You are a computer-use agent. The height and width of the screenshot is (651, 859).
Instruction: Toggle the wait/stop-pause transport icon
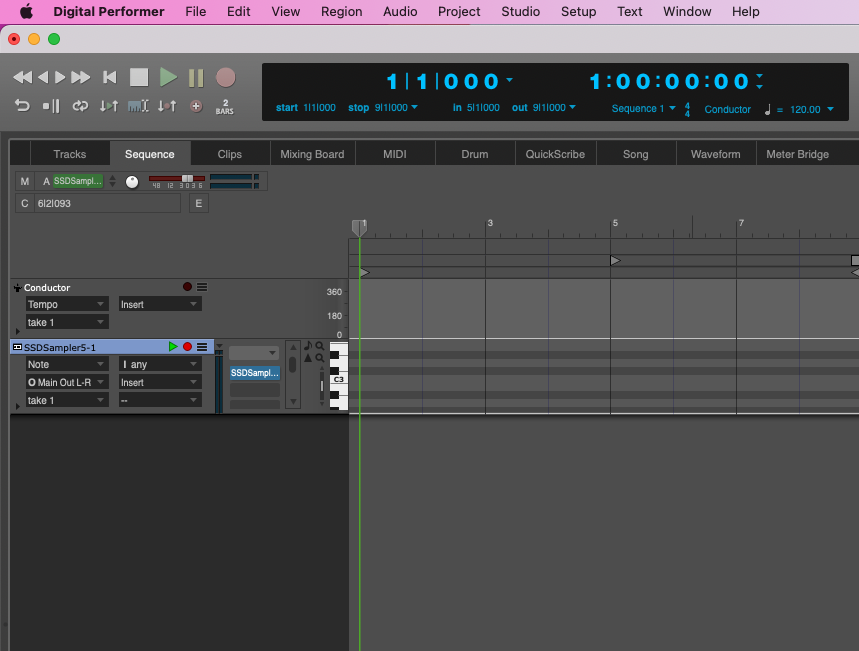(51, 106)
